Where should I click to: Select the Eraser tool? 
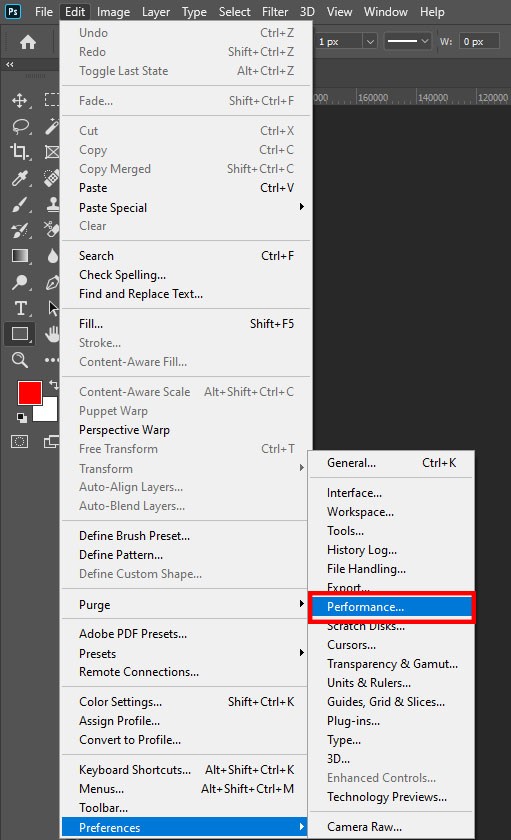[x=52, y=230]
